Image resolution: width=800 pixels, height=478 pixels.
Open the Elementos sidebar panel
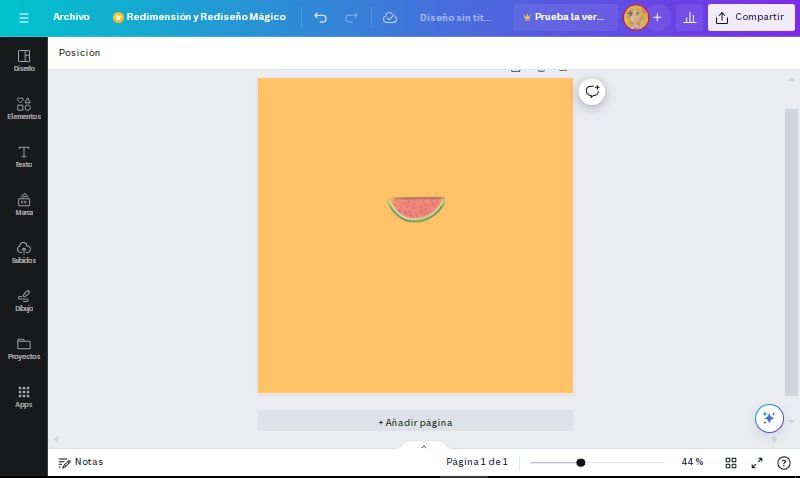click(24, 108)
